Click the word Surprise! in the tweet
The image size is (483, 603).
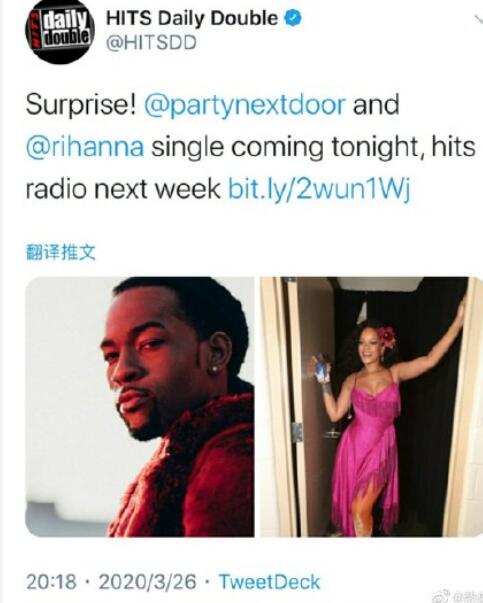(x=81, y=105)
